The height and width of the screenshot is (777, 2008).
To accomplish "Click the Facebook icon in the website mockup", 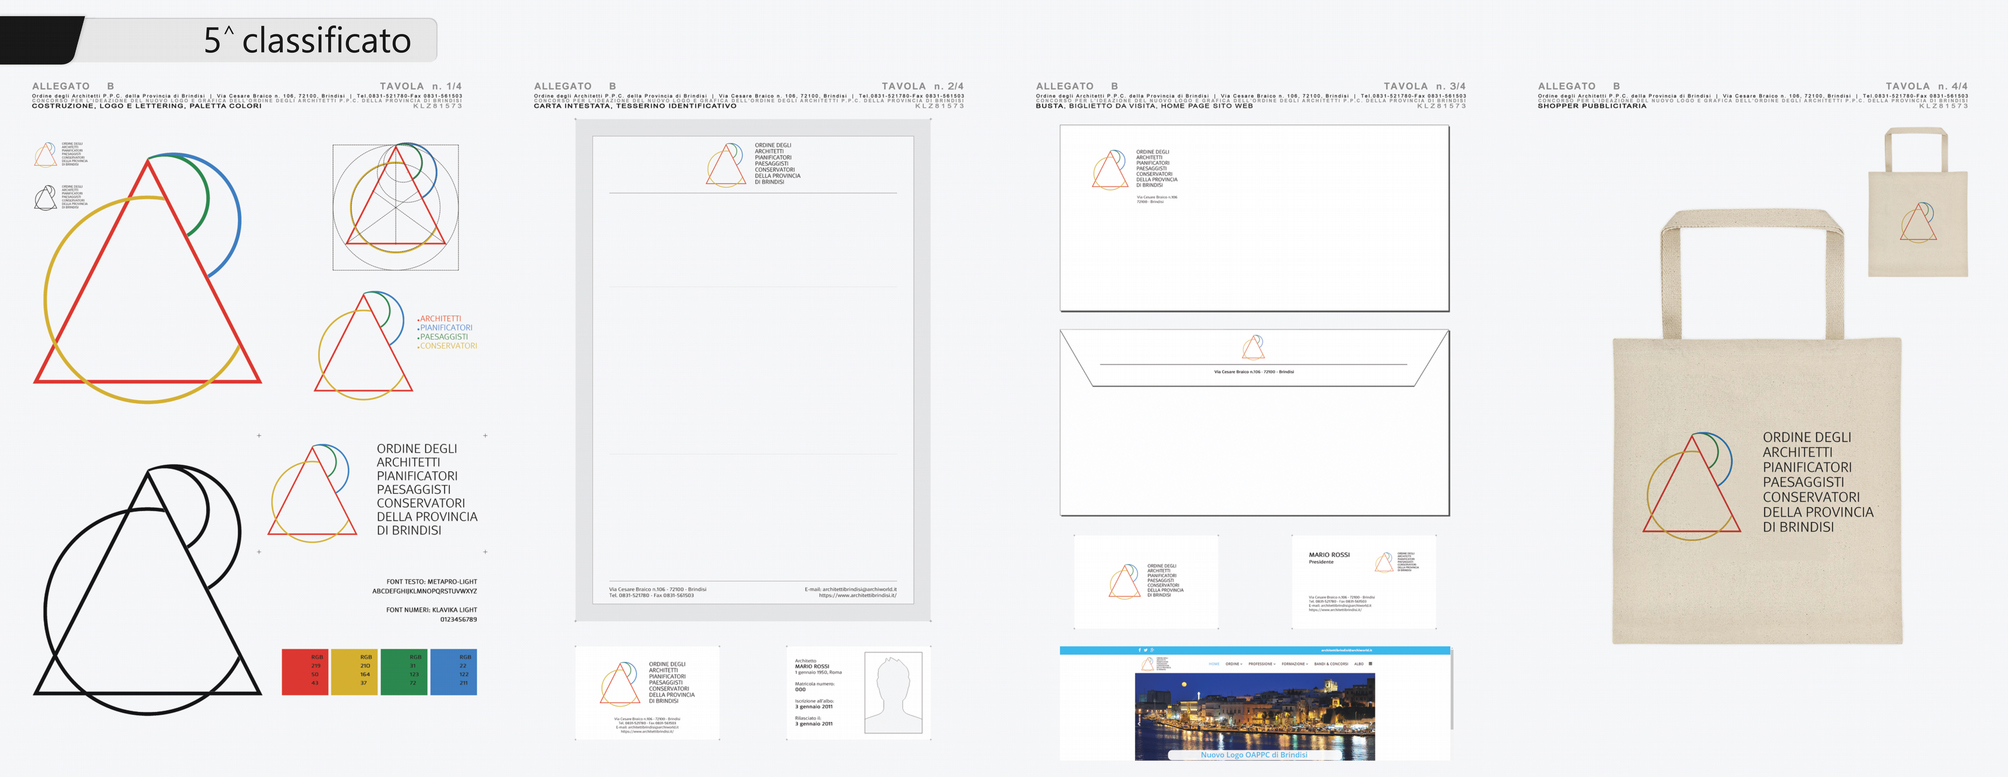I will tap(1139, 650).
